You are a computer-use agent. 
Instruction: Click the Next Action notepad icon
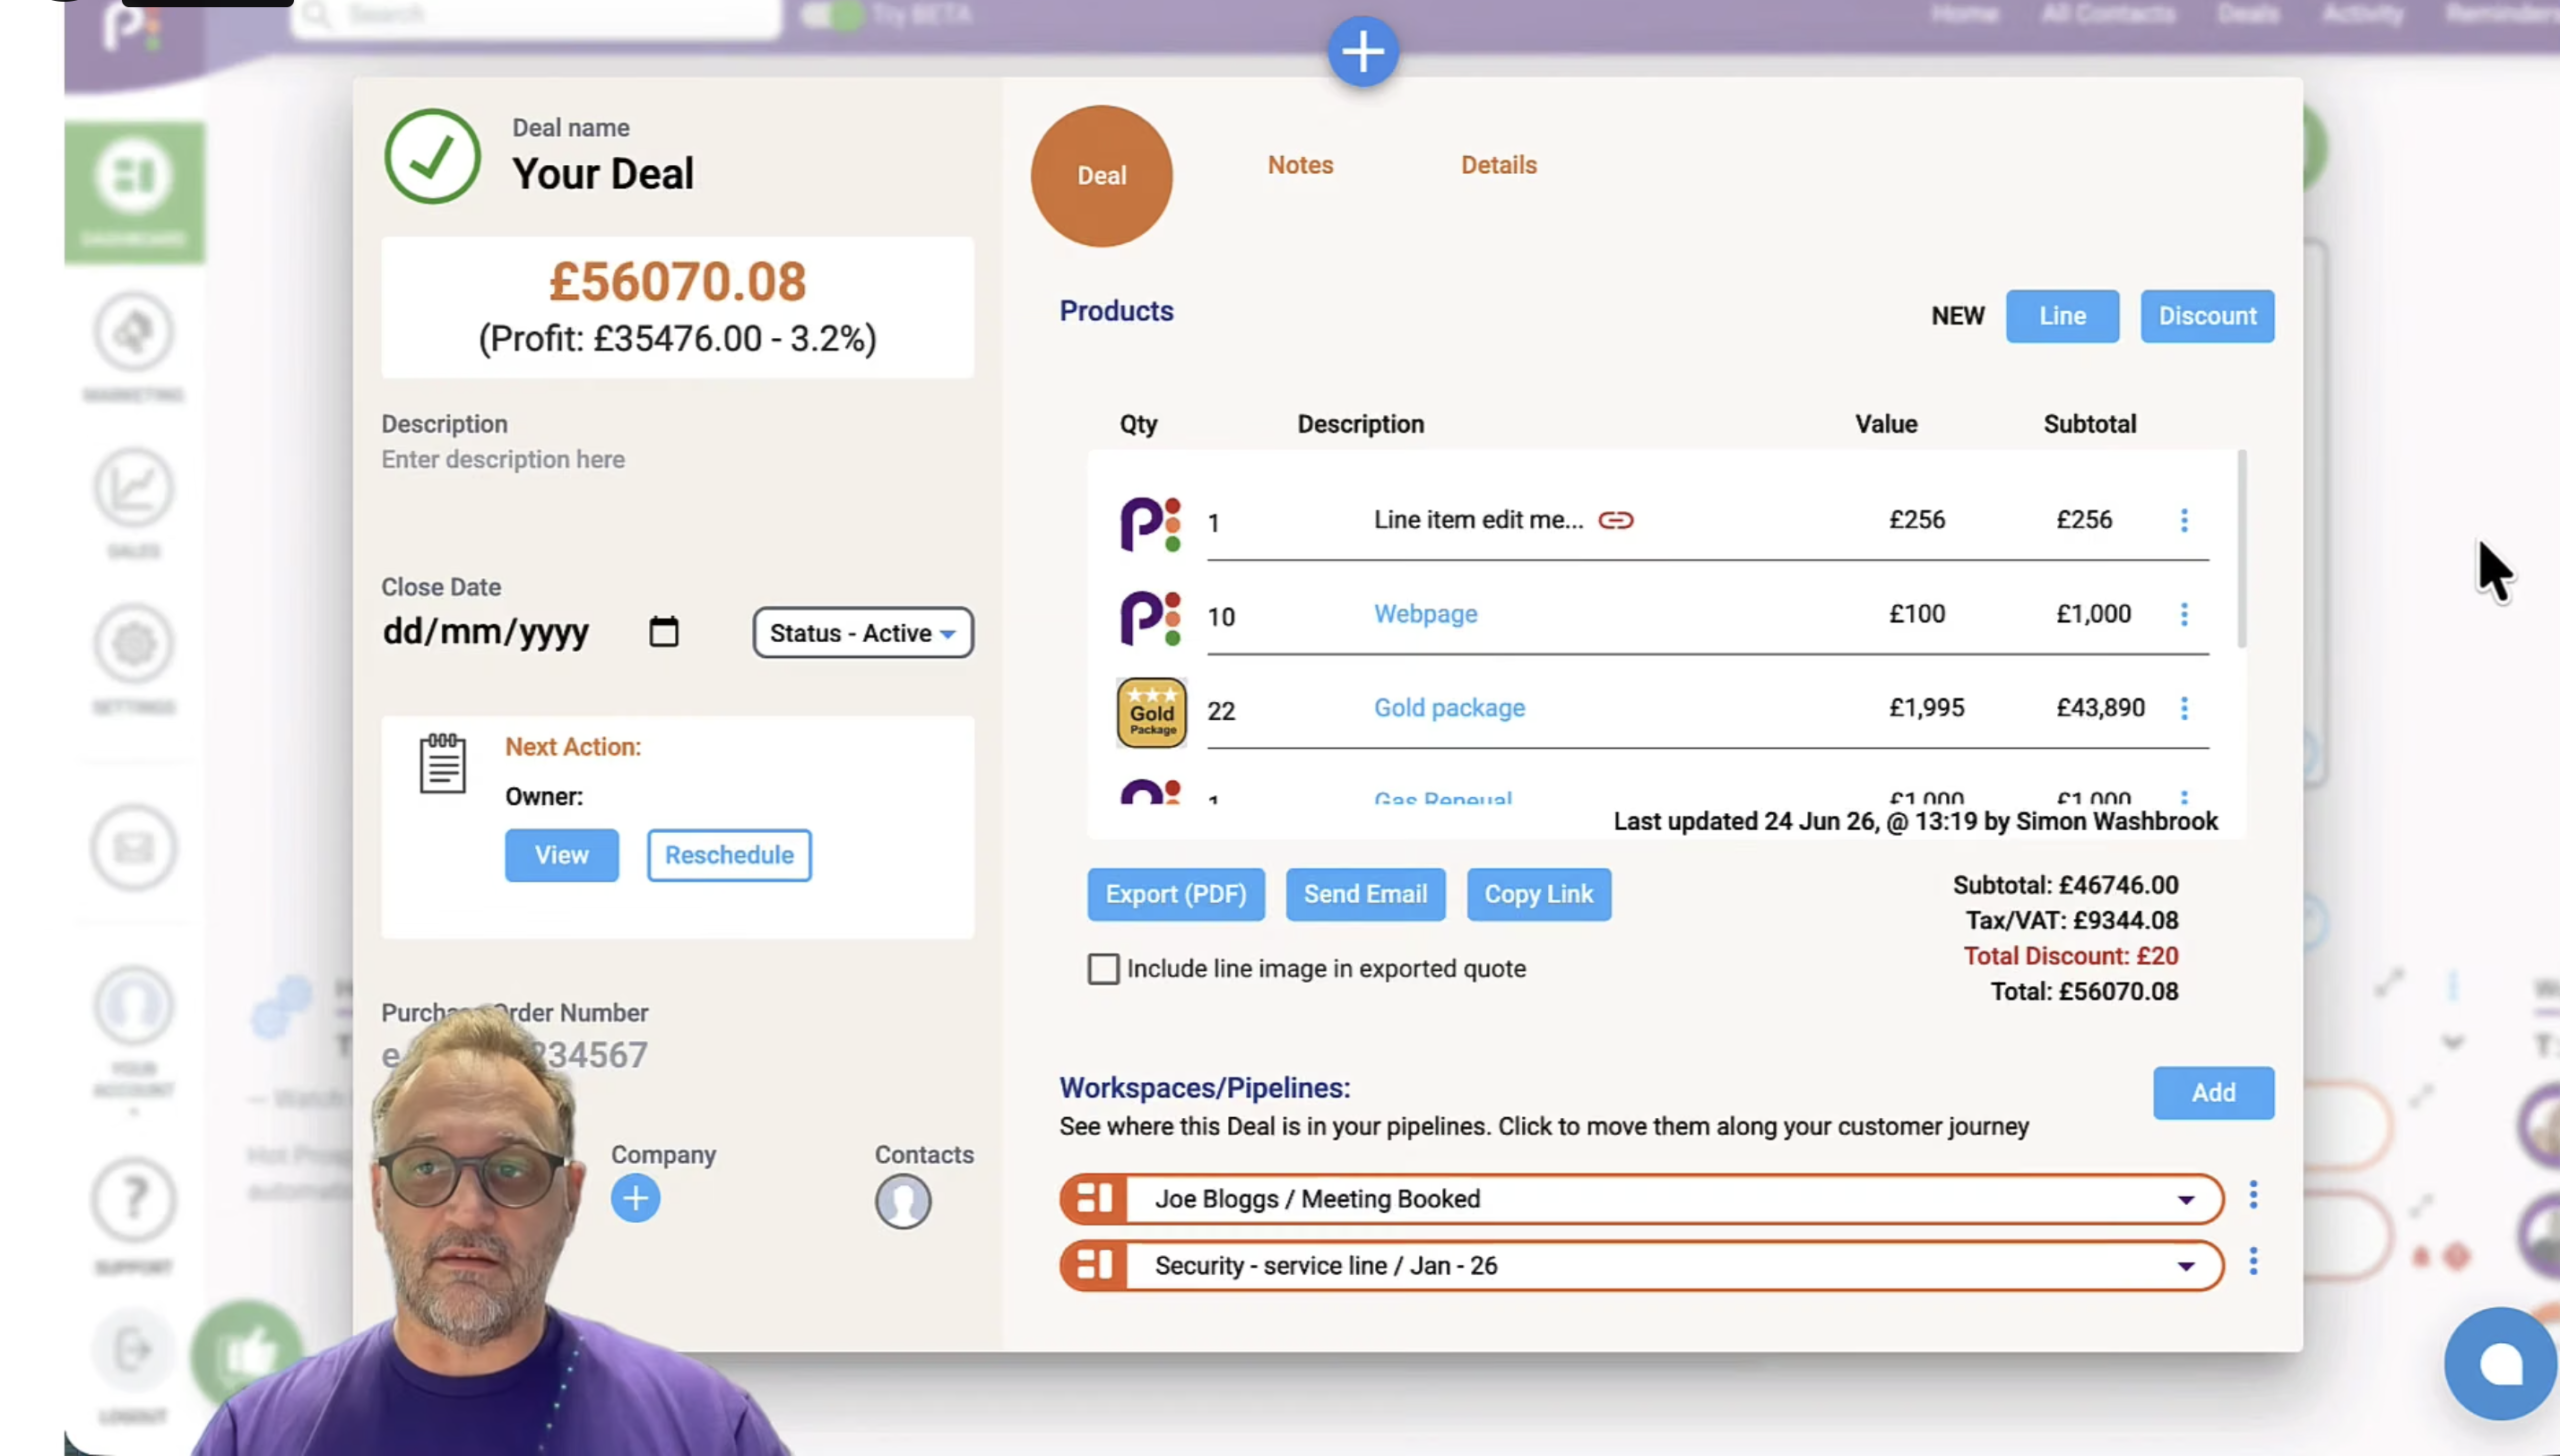(x=442, y=763)
